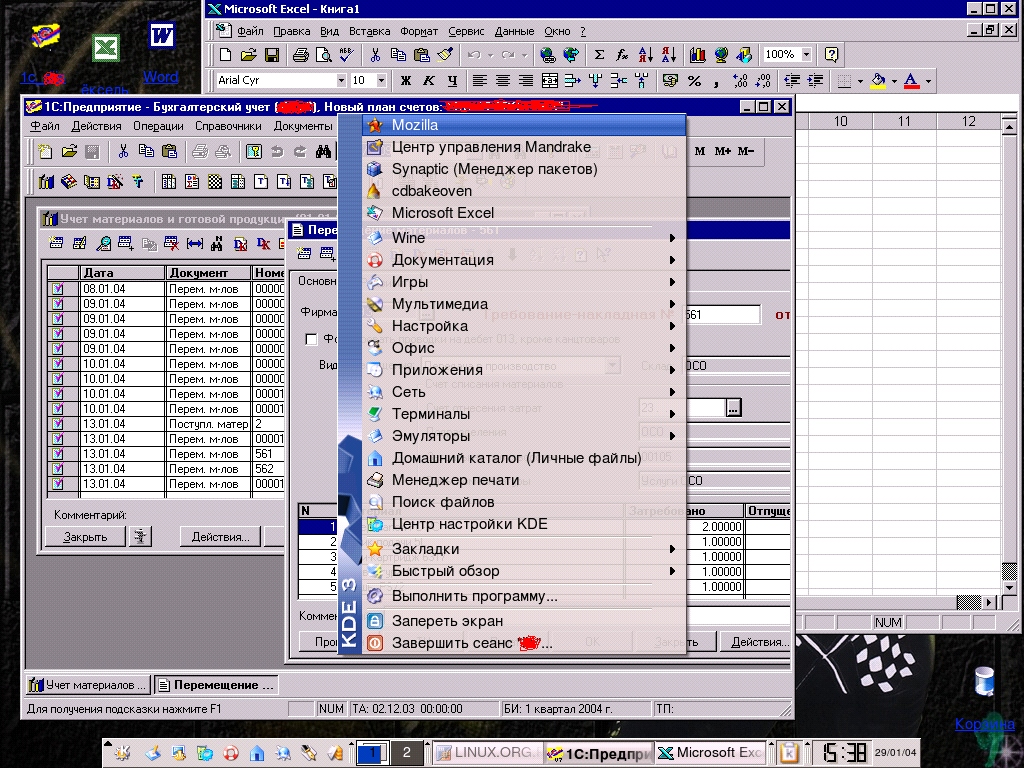Click the Chart Wizard icon in Excel

(697, 55)
